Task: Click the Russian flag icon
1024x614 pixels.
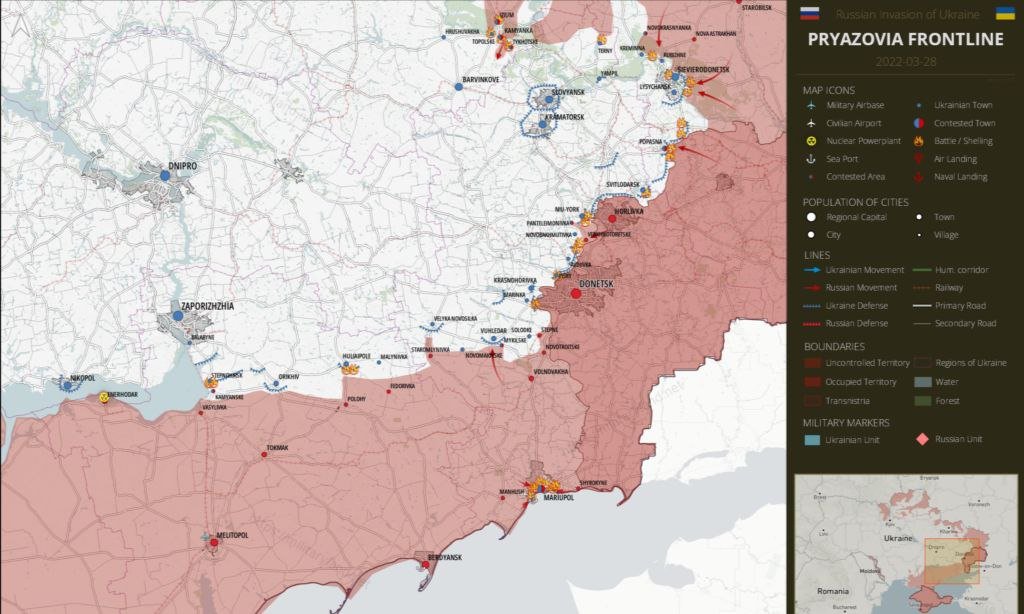Action: [810, 14]
